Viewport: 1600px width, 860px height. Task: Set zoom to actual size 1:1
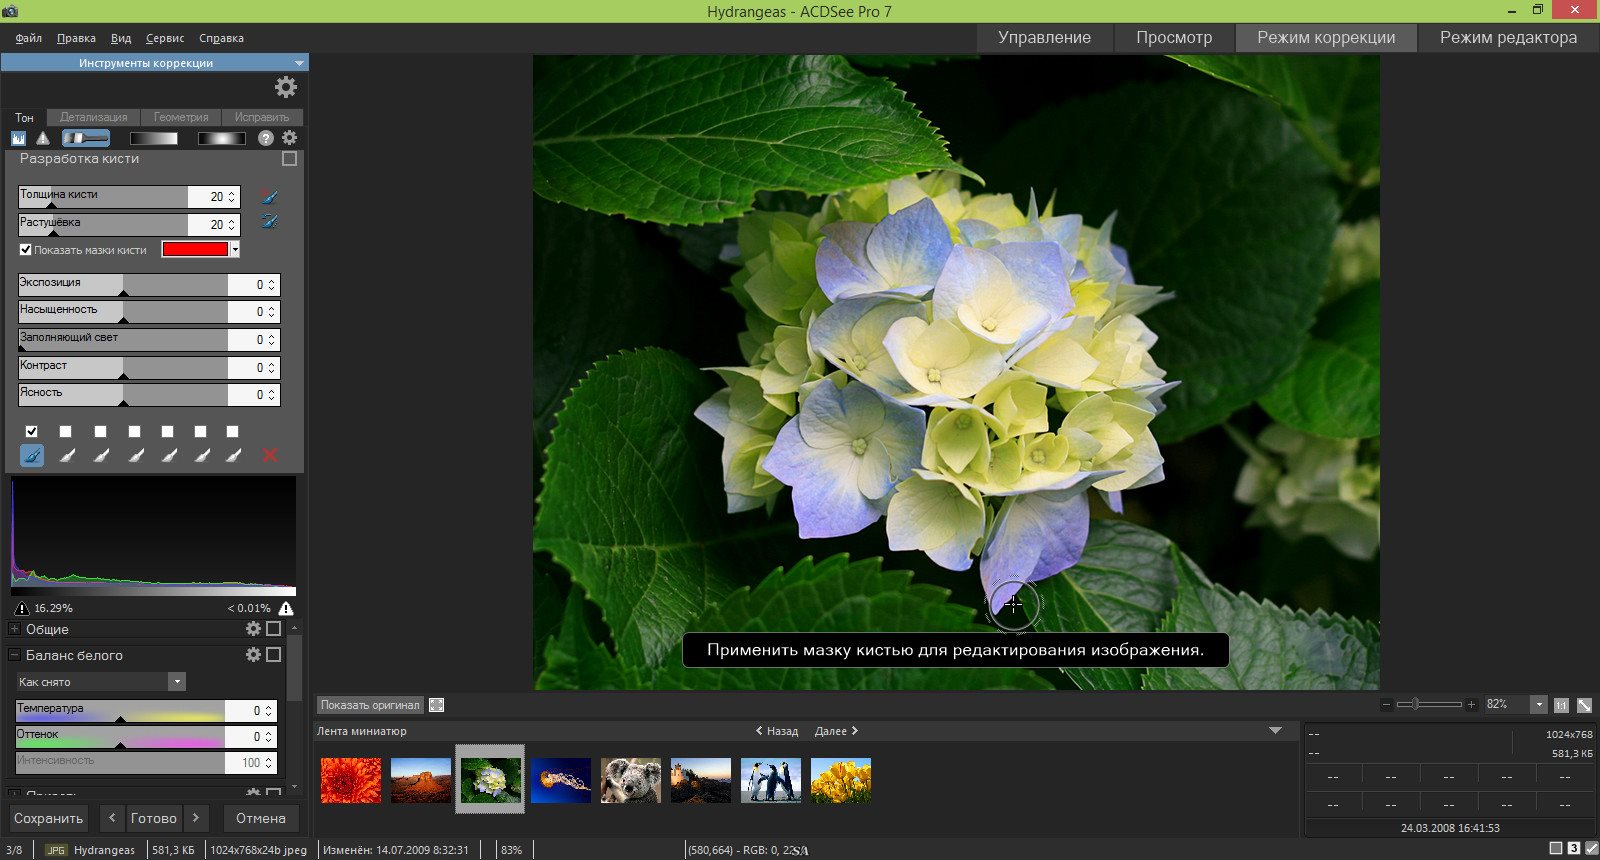[x=1561, y=705]
